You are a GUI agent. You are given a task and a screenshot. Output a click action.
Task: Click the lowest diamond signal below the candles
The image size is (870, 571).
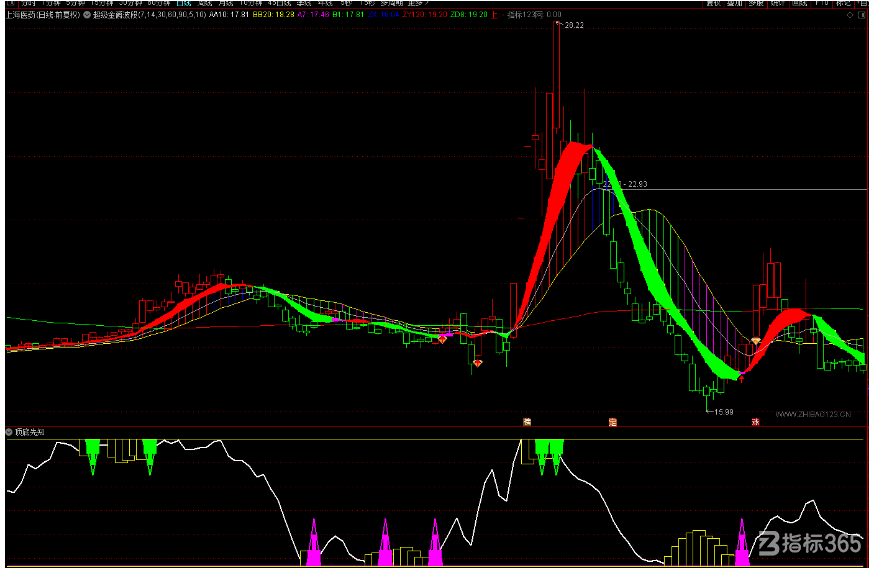pyautogui.click(x=478, y=363)
